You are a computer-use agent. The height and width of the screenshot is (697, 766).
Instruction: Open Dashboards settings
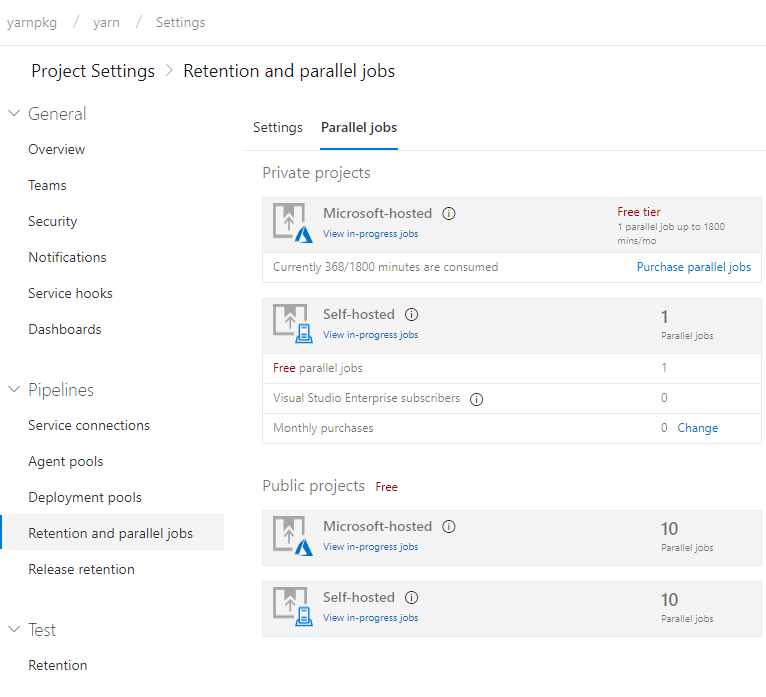[x=64, y=330]
